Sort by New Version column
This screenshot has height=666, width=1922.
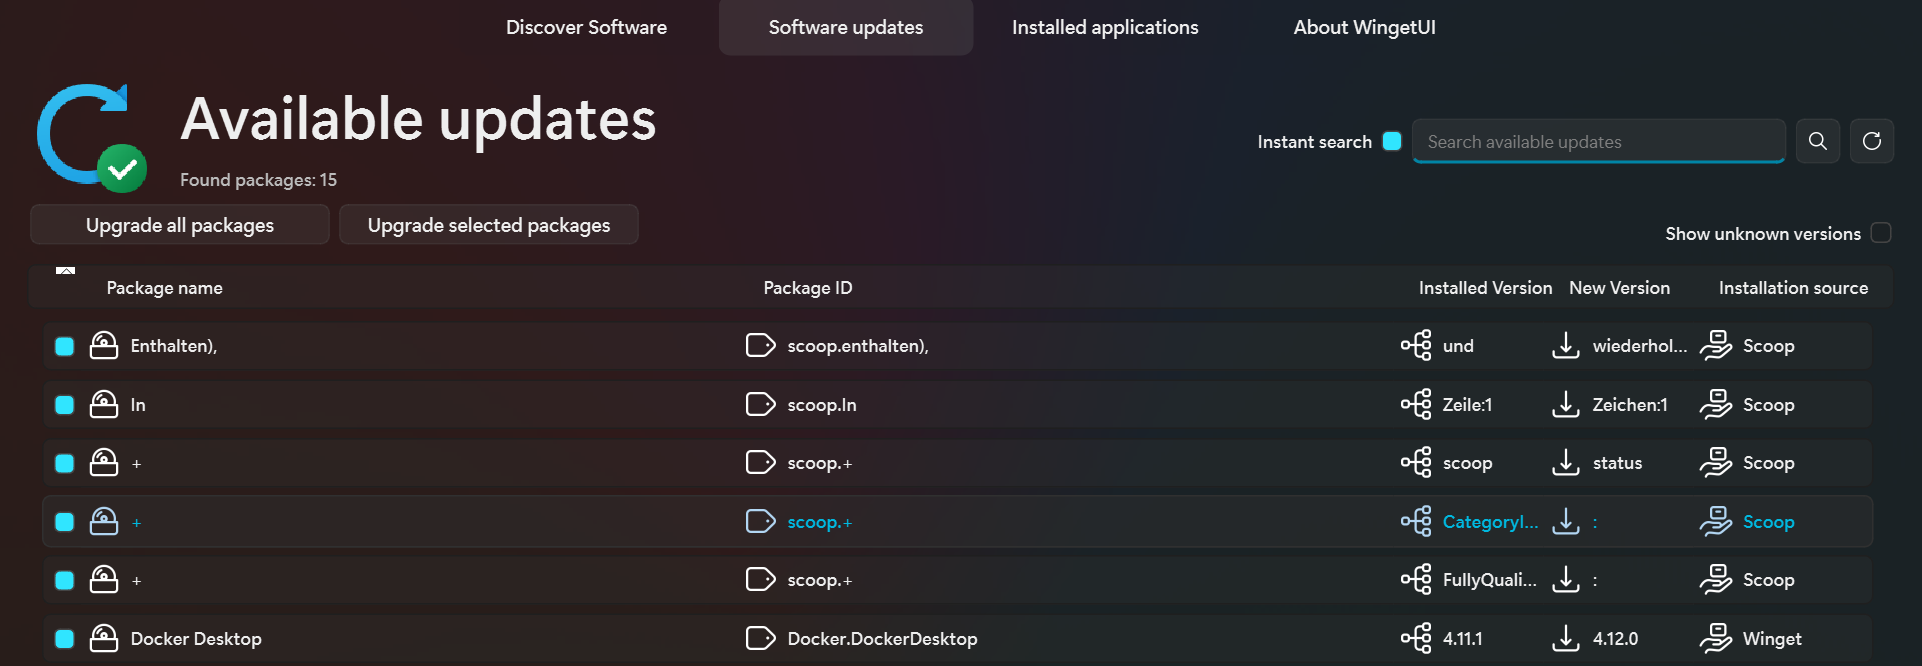coord(1619,288)
